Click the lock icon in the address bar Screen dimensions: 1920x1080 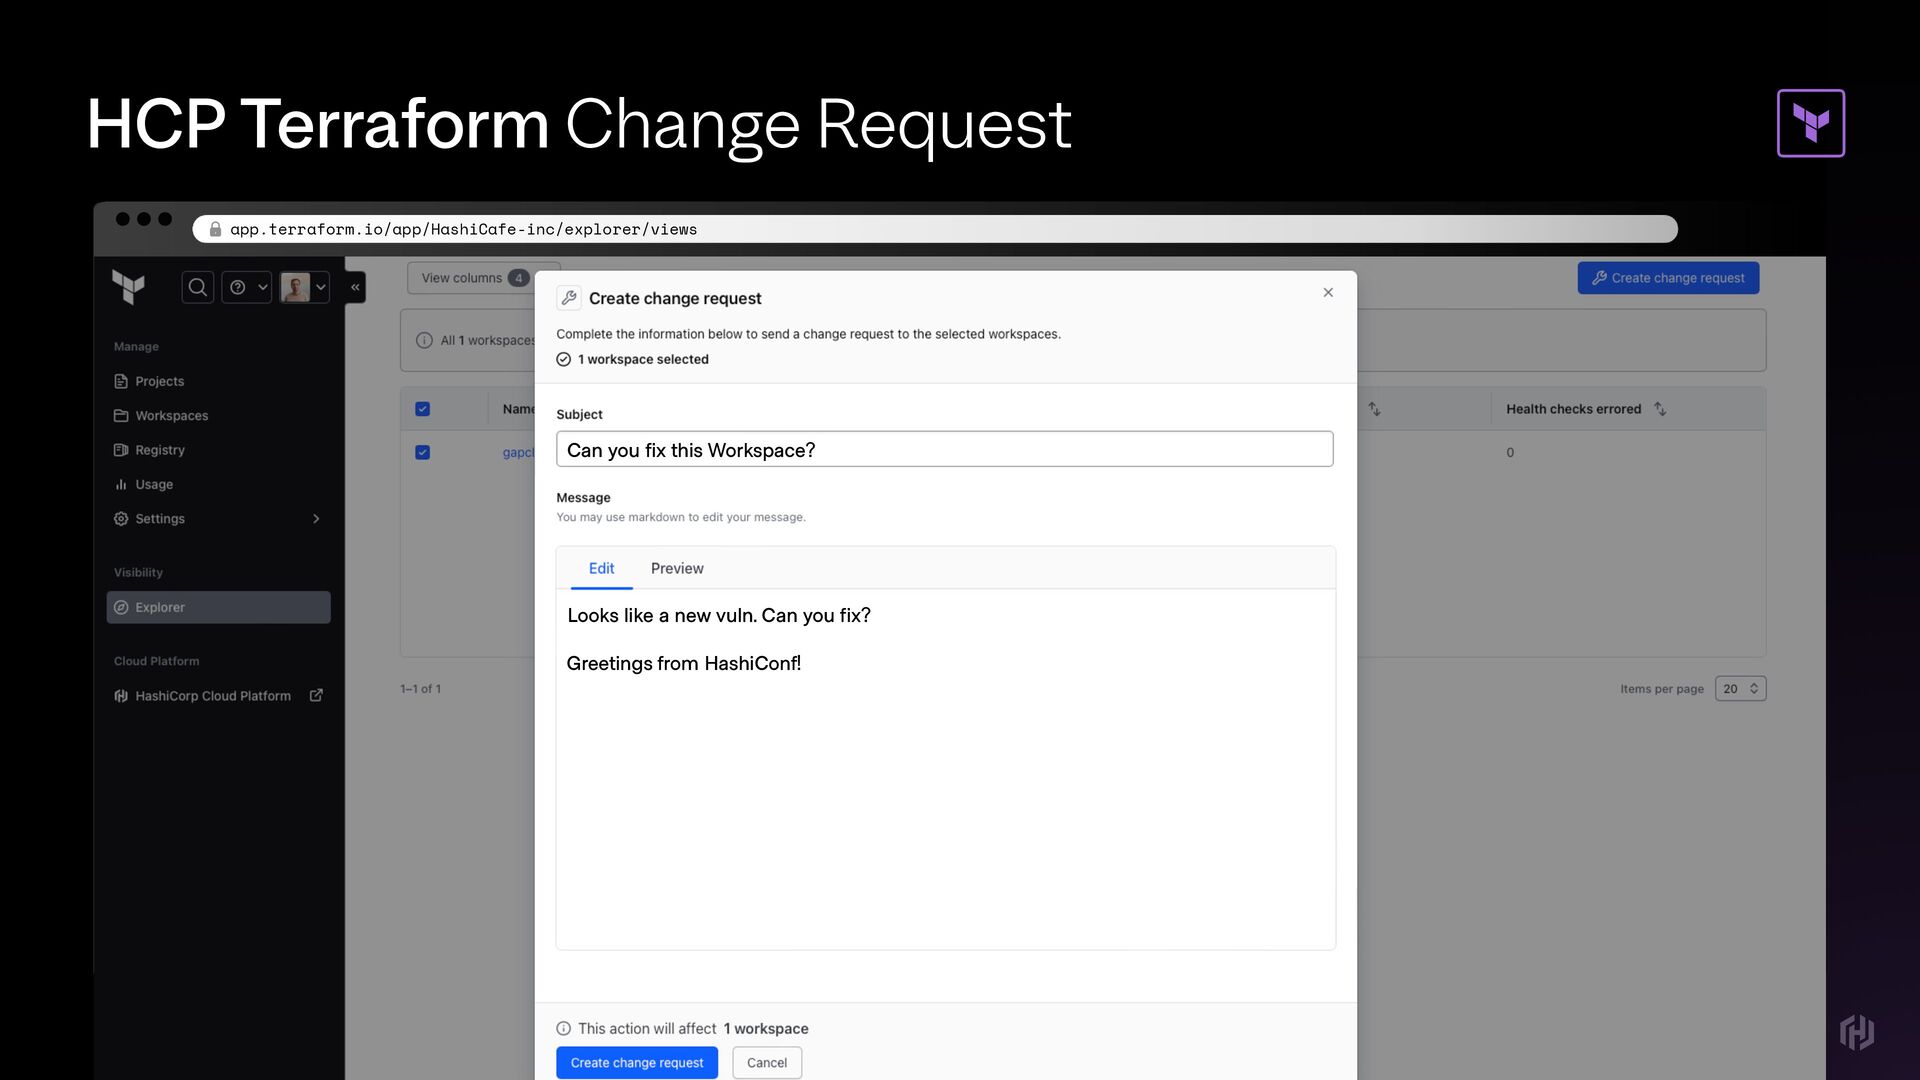pos(215,229)
